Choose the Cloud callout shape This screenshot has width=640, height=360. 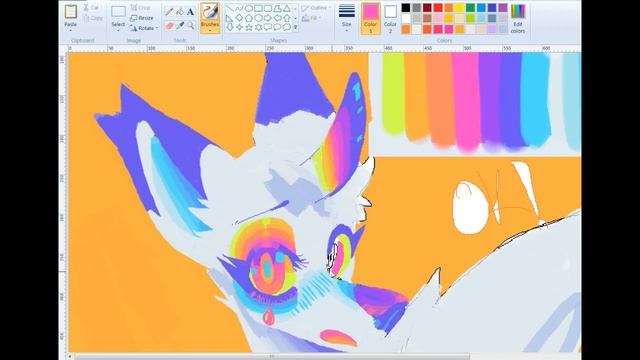coord(287,27)
